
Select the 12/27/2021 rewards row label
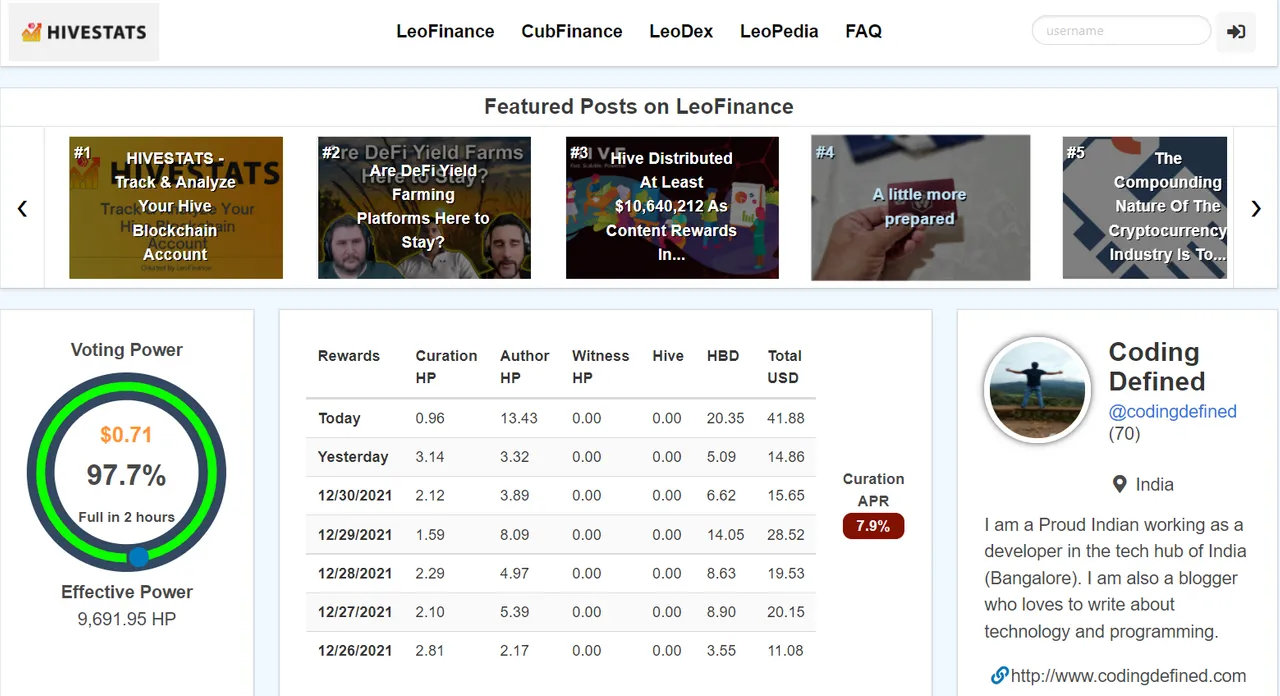(355, 612)
